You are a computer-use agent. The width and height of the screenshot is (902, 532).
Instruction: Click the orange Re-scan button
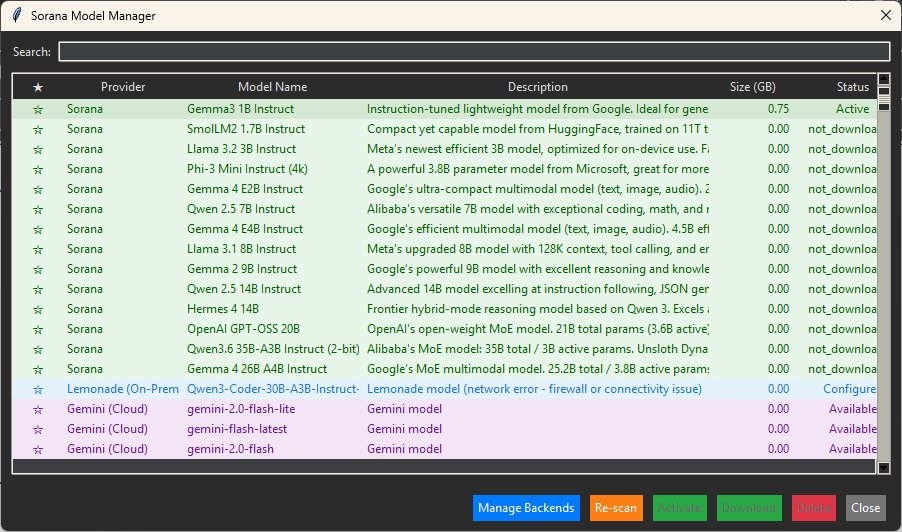click(616, 508)
